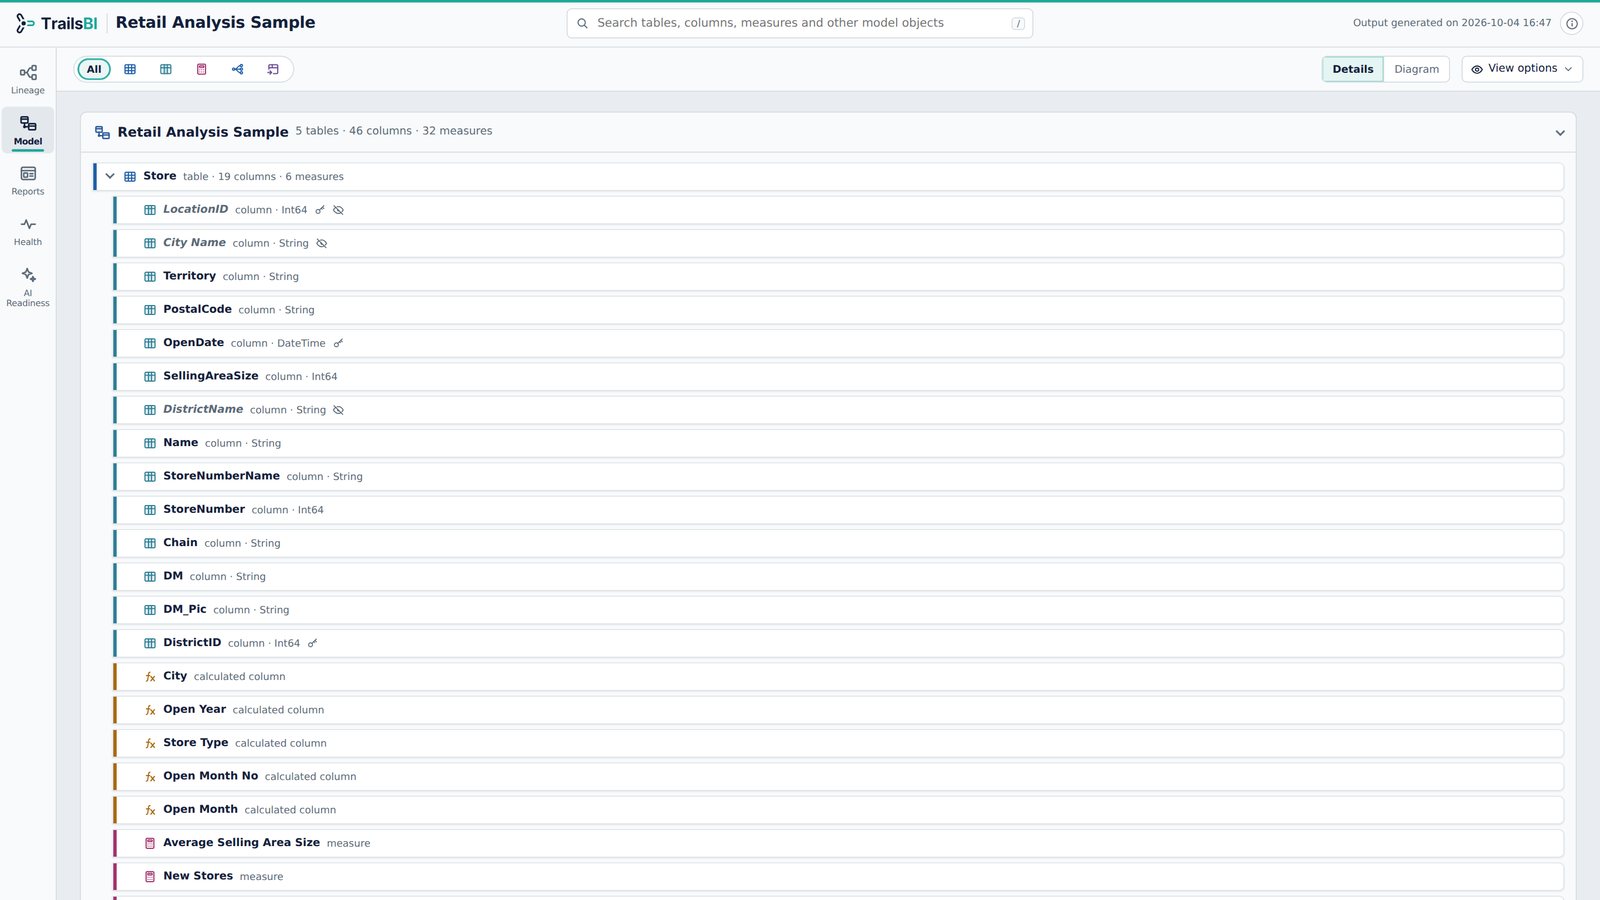Open the Average Selling Area Size measure
Image resolution: width=1600 pixels, height=900 pixels.
click(839, 843)
